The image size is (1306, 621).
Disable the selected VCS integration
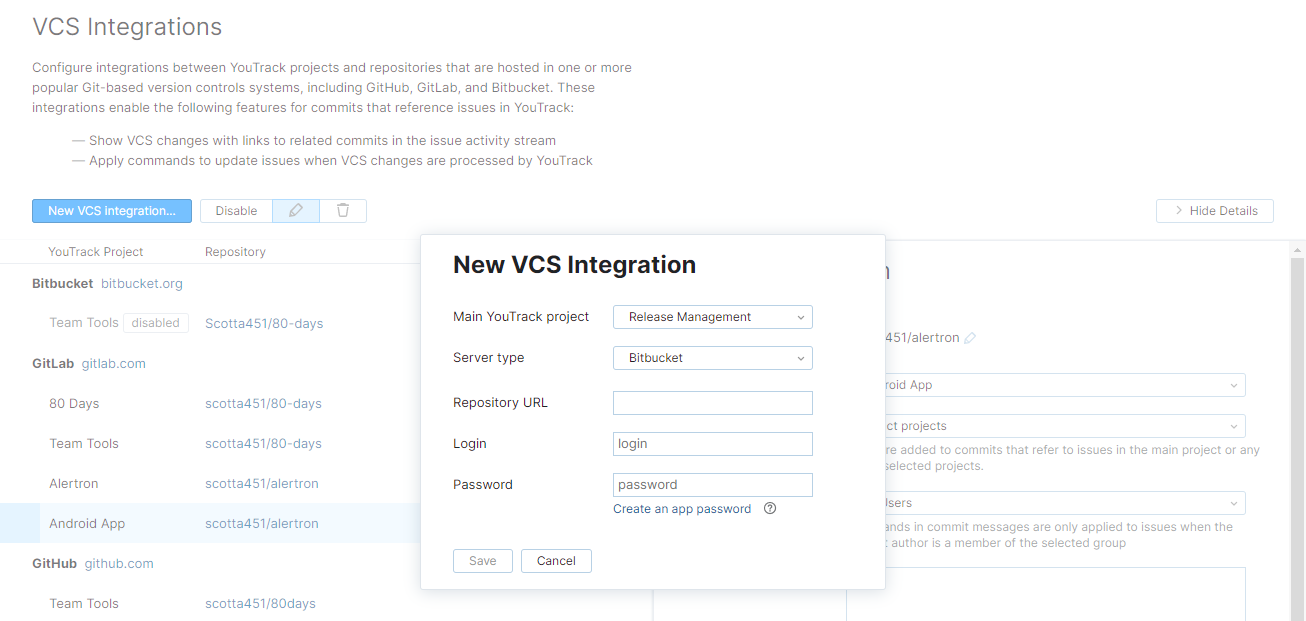pos(236,211)
